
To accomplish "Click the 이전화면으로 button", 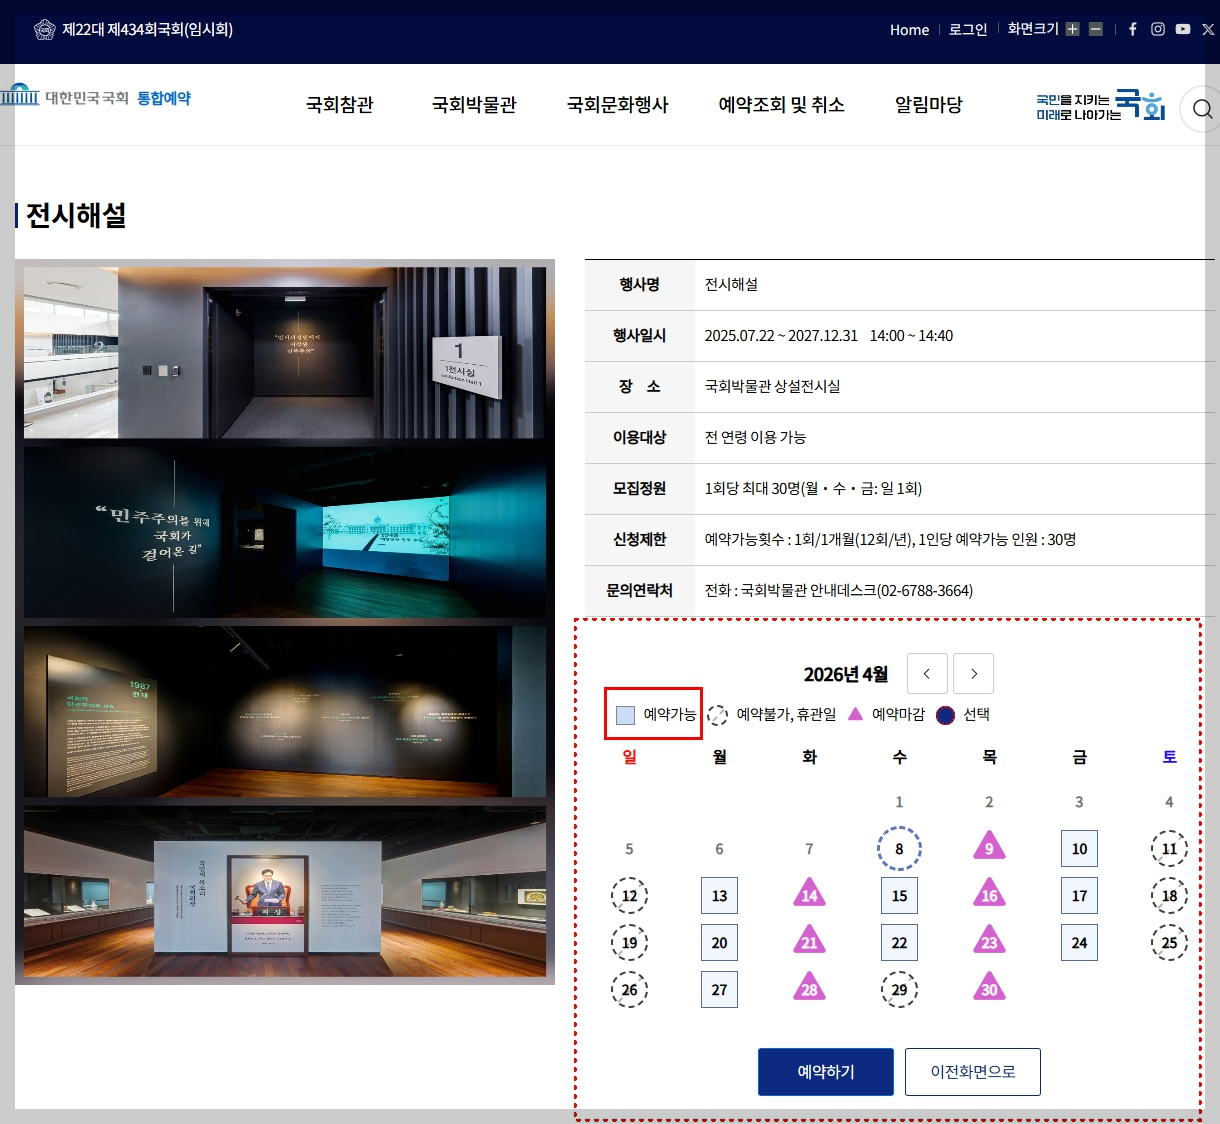I will click(x=972, y=1071).
